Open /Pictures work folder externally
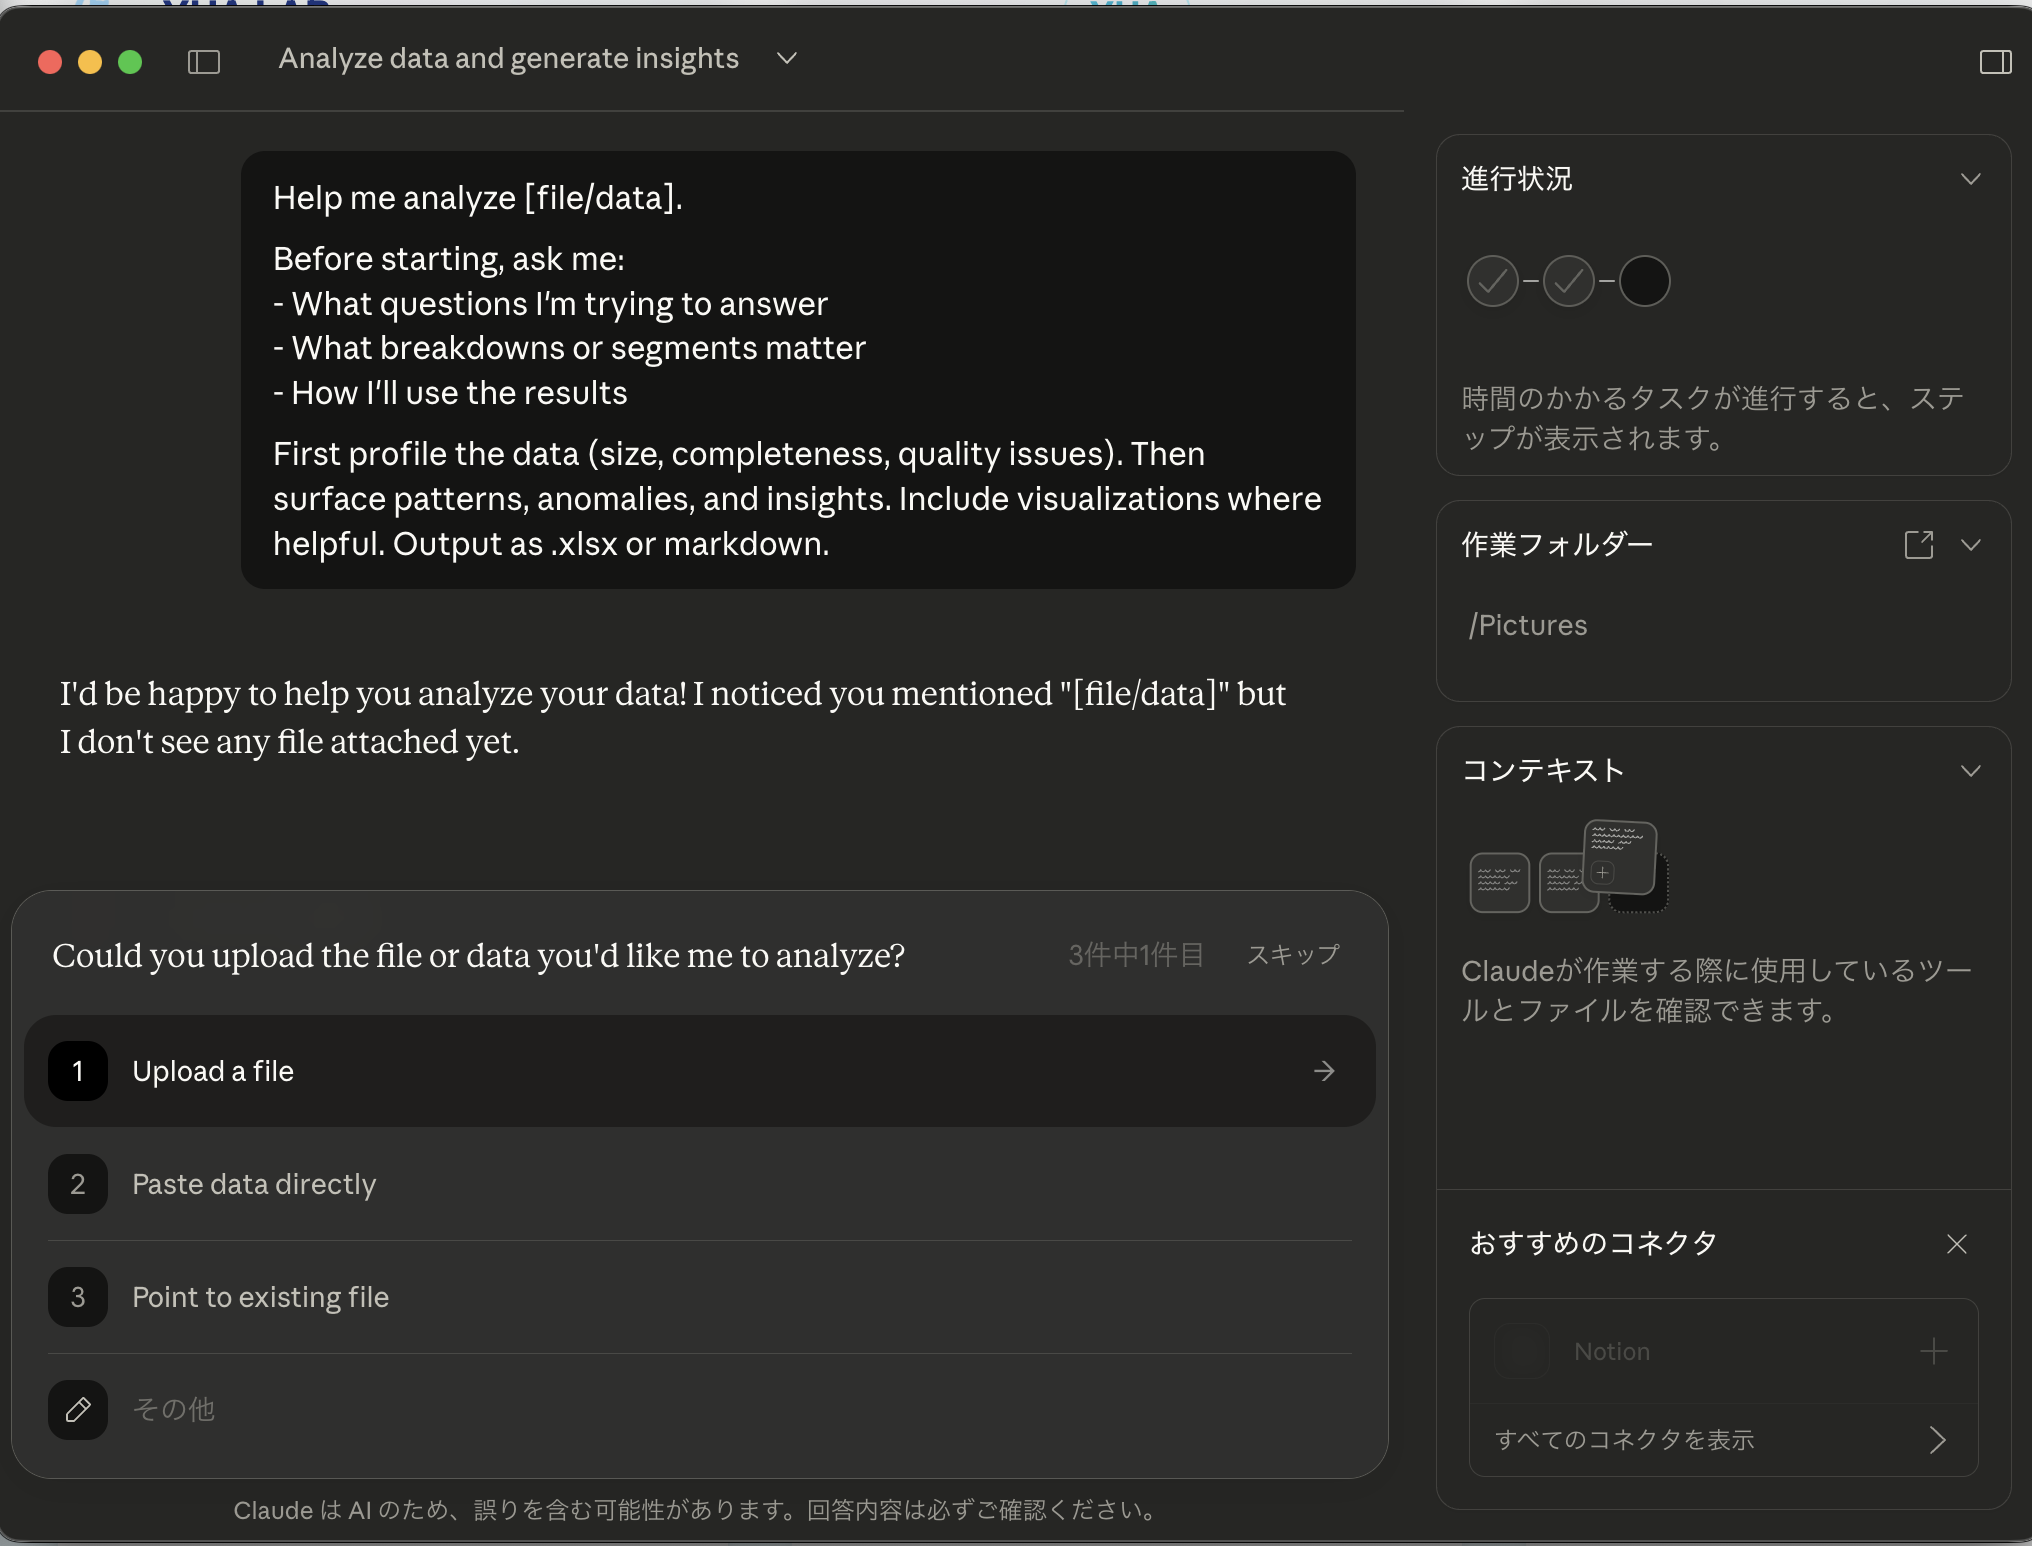The image size is (2032, 1546). tap(1919, 545)
